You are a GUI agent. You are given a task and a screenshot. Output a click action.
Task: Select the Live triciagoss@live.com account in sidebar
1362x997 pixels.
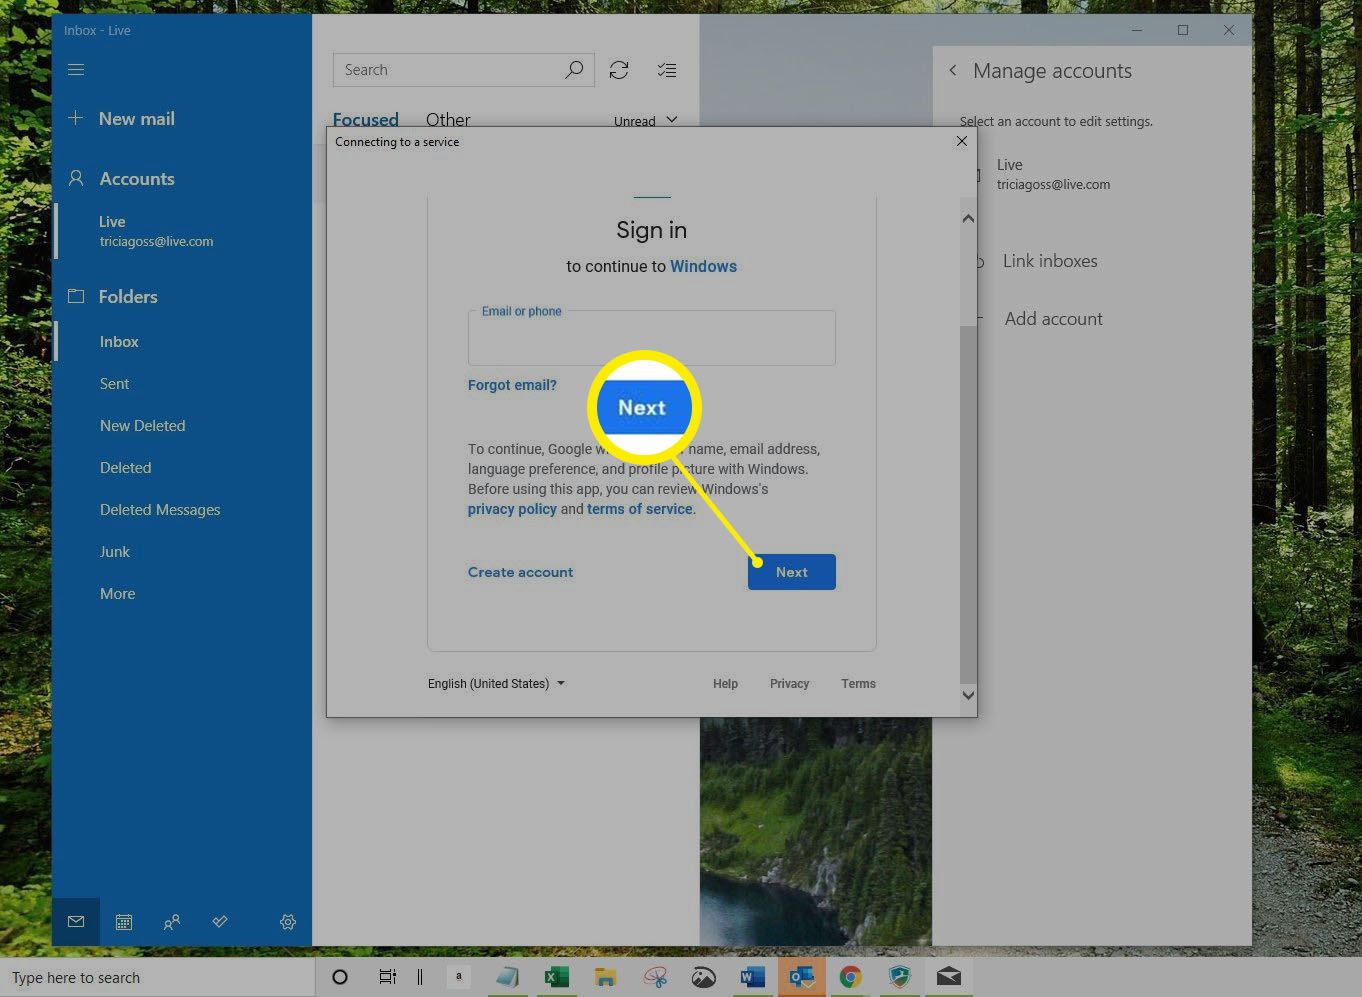pos(156,231)
